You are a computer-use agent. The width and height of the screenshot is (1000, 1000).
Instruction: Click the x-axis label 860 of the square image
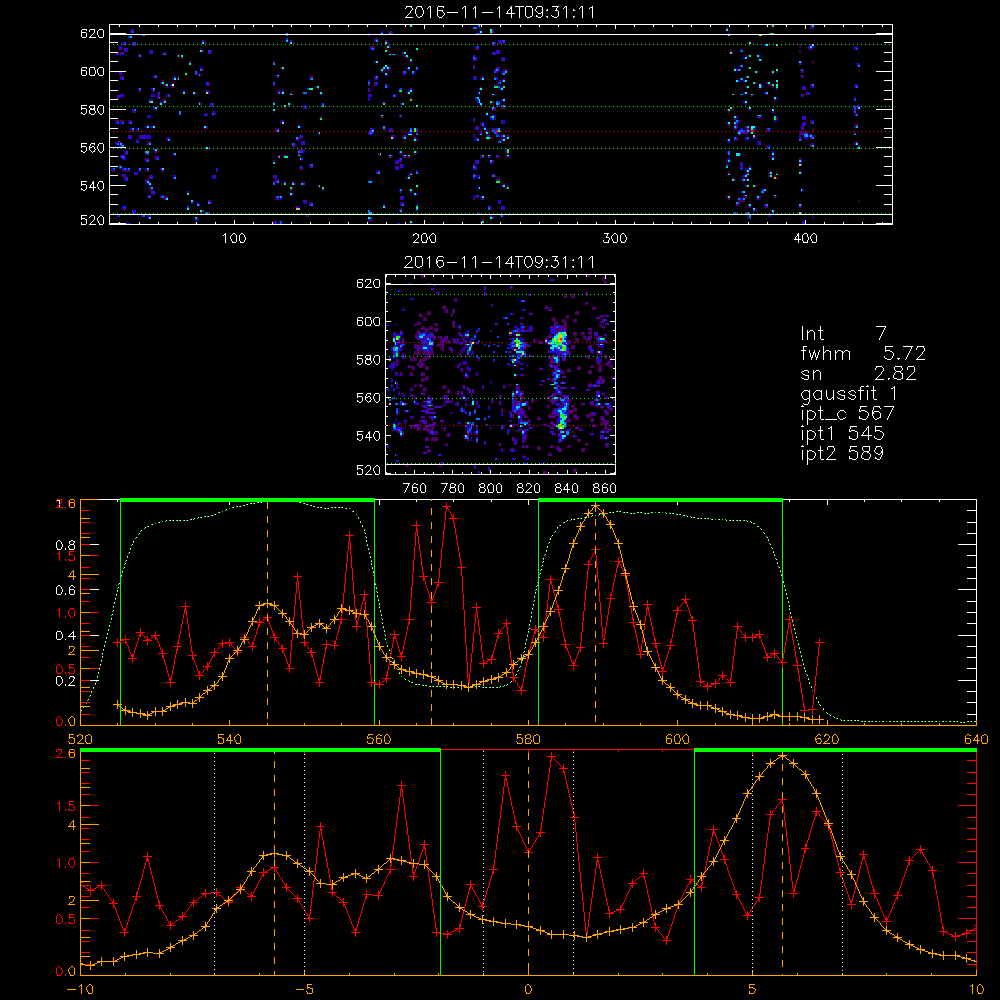(605, 489)
